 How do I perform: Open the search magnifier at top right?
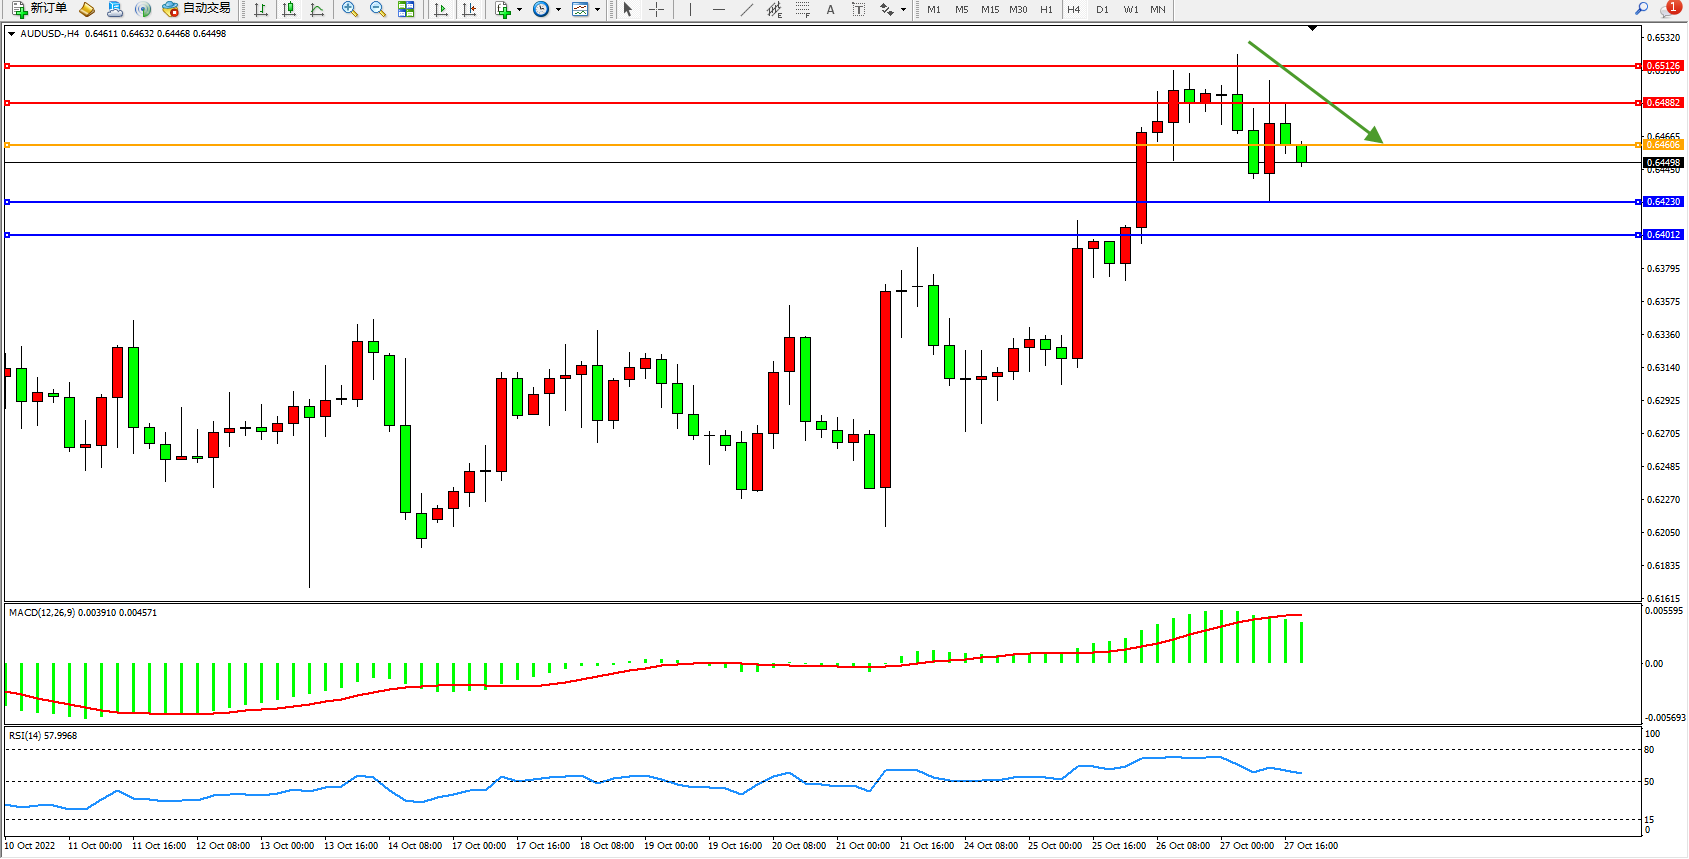(1641, 9)
